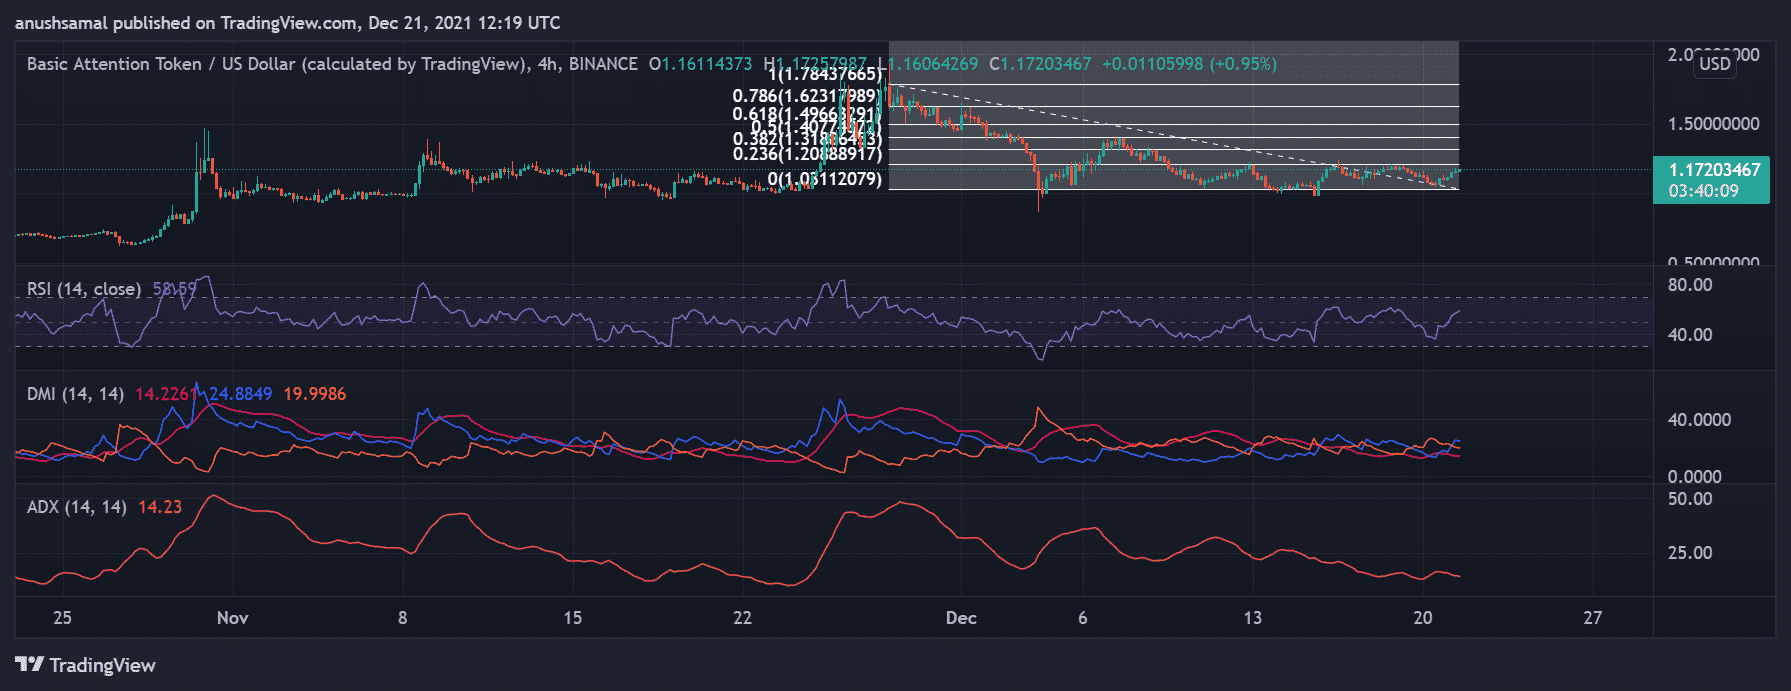This screenshot has height=691, width=1791.
Task: Click the RSI (14, close) indicator label
Action: click(x=84, y=289)
